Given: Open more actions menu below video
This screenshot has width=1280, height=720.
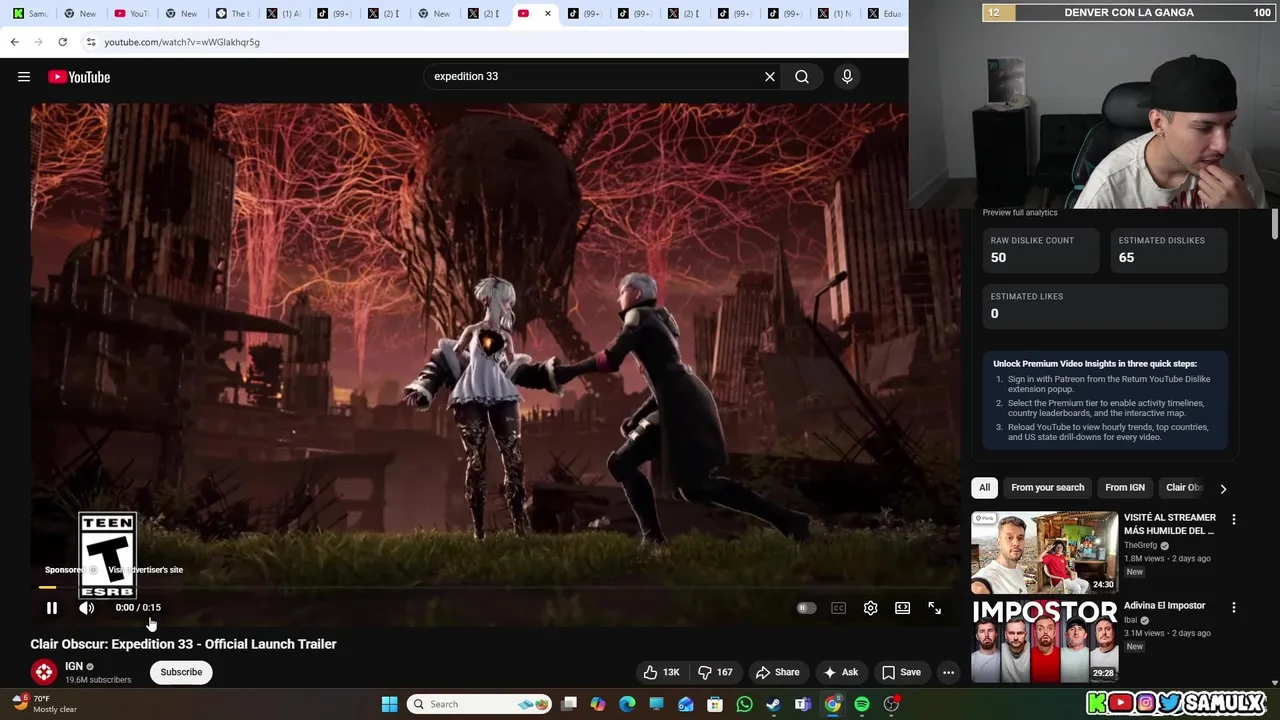Looking at the screenshot, I should click(x=948, y=672).
